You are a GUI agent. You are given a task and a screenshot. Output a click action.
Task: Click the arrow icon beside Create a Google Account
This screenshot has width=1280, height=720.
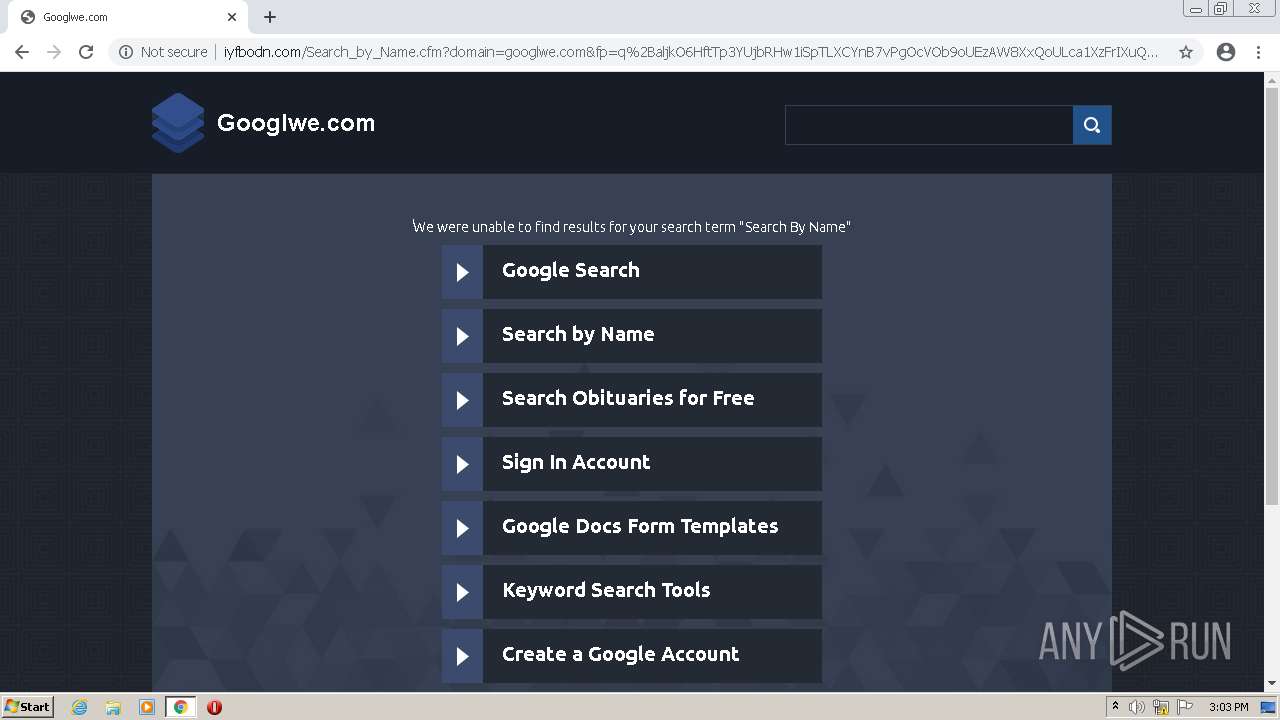coord(462,656)
